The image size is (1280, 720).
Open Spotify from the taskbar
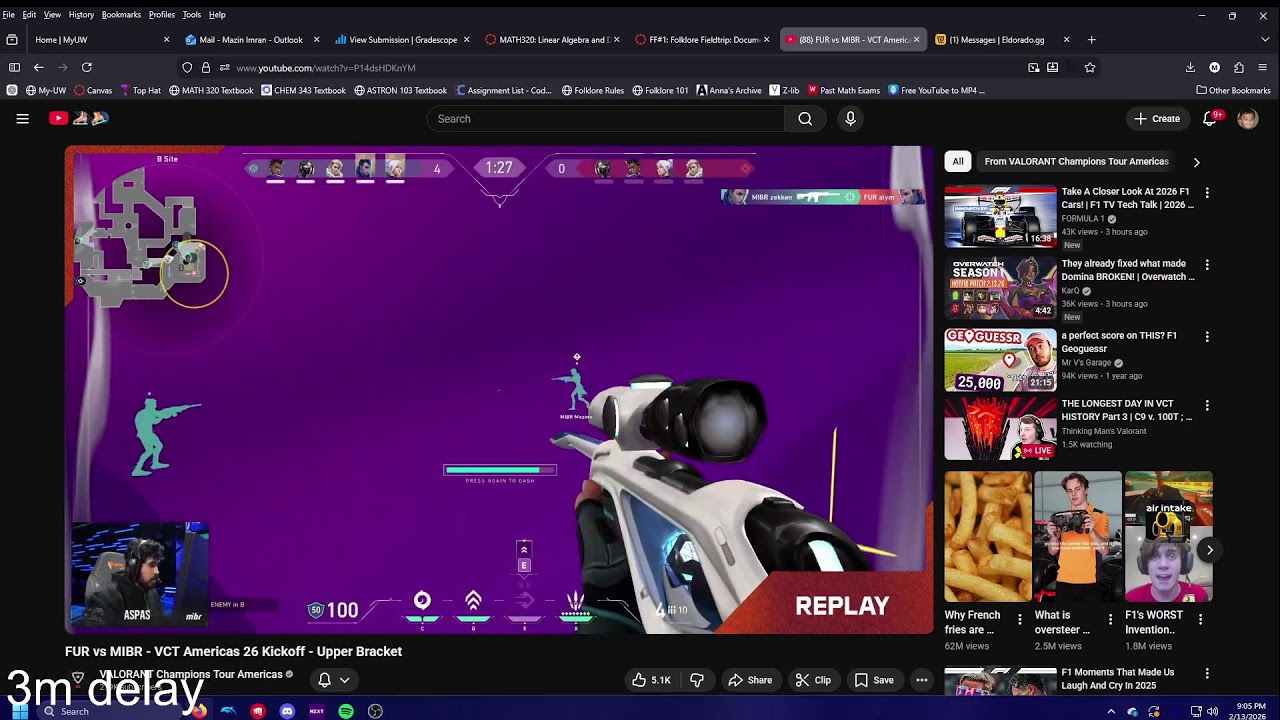click(346, 711)
